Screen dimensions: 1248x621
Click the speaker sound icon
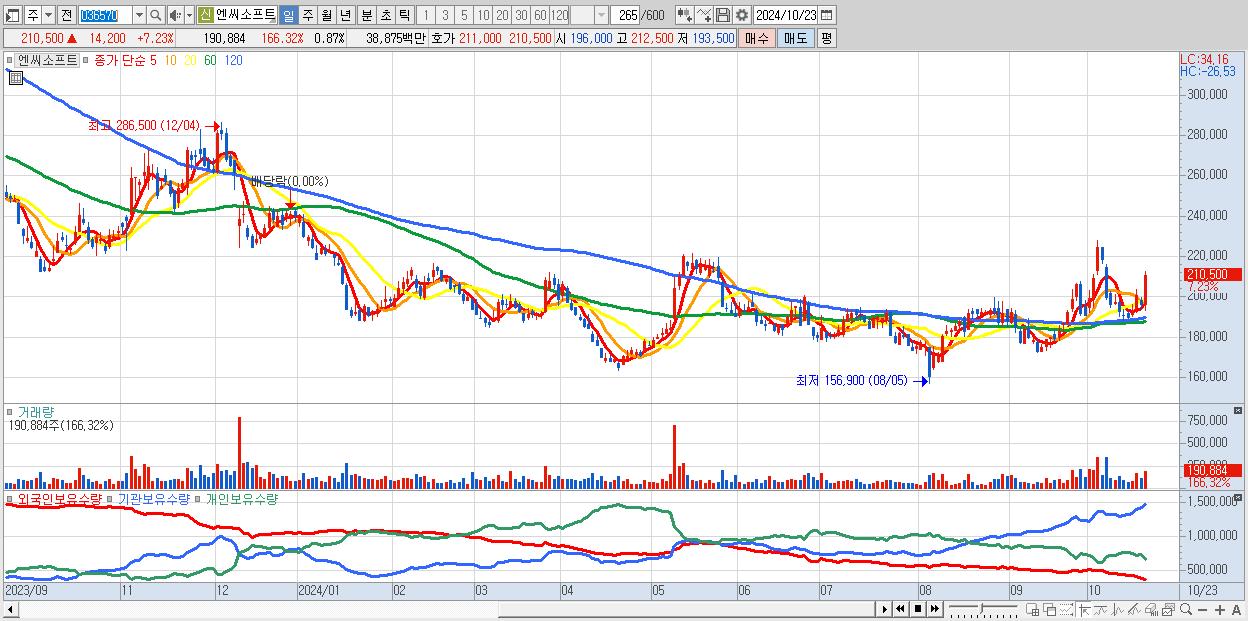click(175, 15)
